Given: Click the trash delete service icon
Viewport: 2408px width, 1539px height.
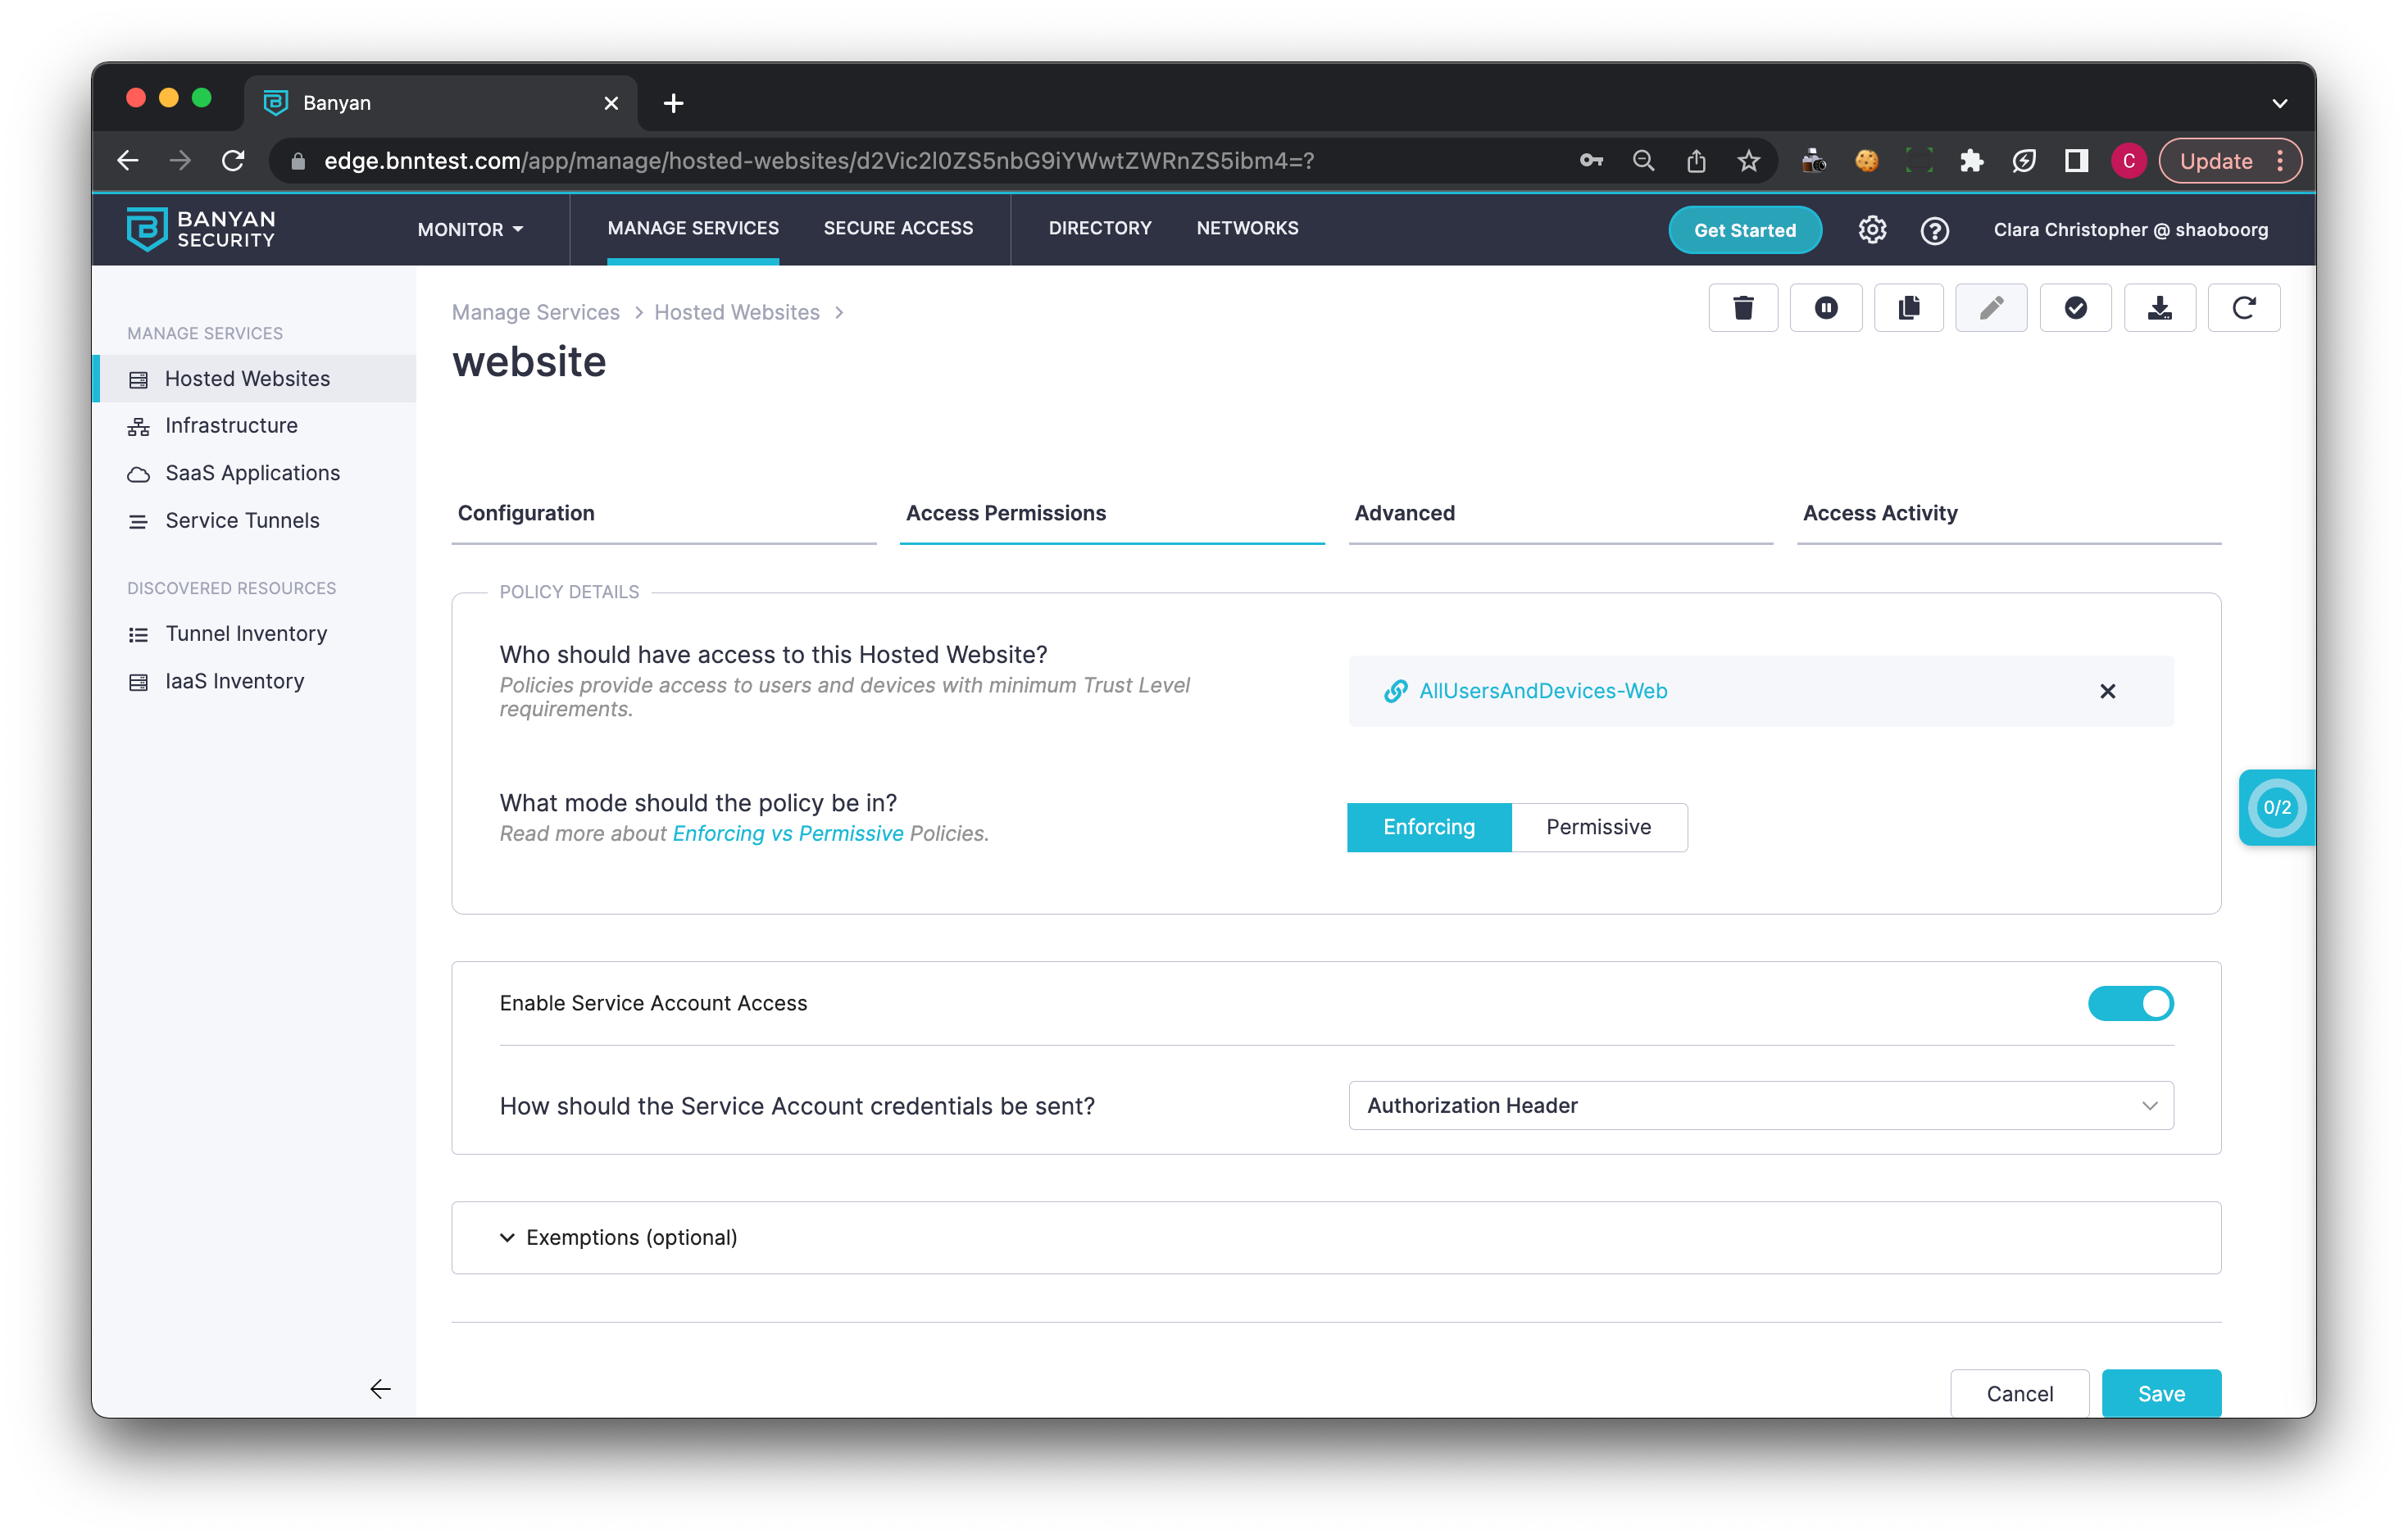Looking at the screenshot, I should tap(1743, 308).
